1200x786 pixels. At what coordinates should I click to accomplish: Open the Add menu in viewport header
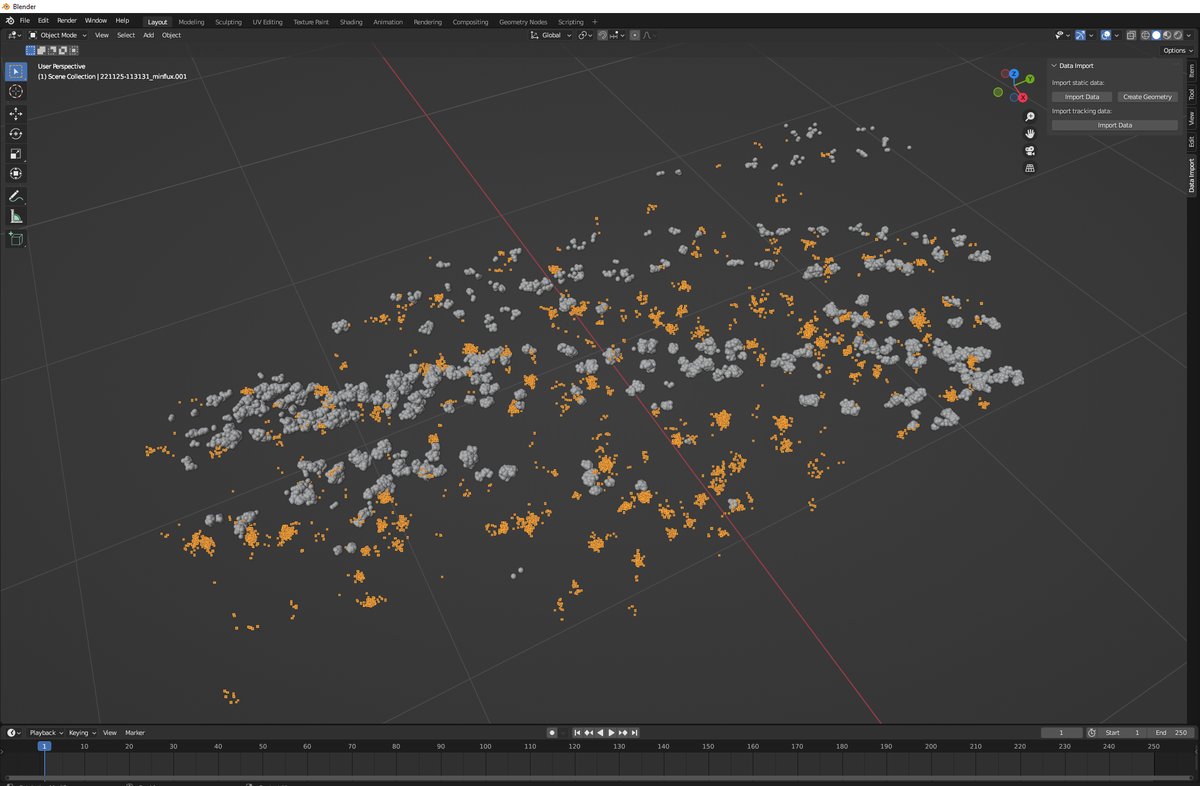click(x=148, y=35)
